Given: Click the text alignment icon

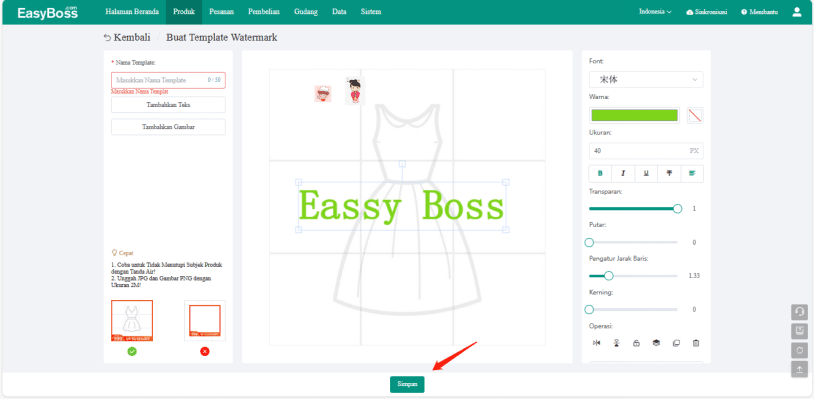Looking at the screenshot, I should [691, 174].
